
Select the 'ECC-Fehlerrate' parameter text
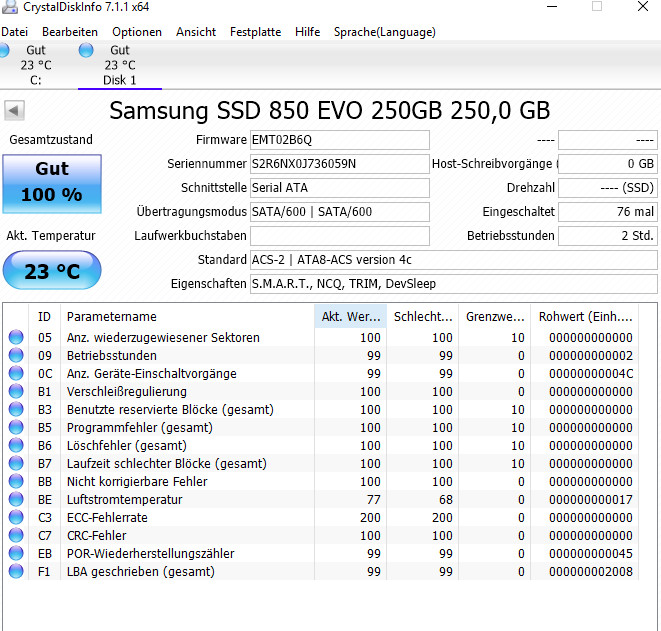click(x=107, y=518)
